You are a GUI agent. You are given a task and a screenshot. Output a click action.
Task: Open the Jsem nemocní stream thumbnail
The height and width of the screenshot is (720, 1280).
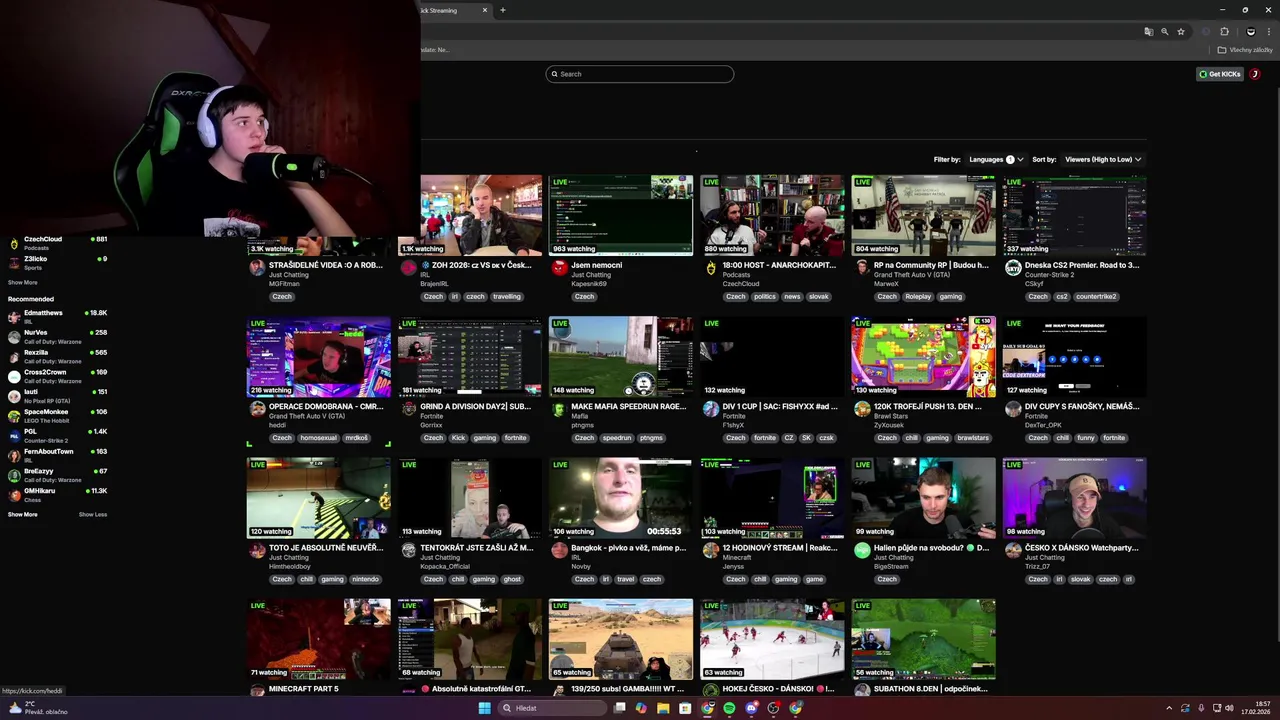coord(621,215)
